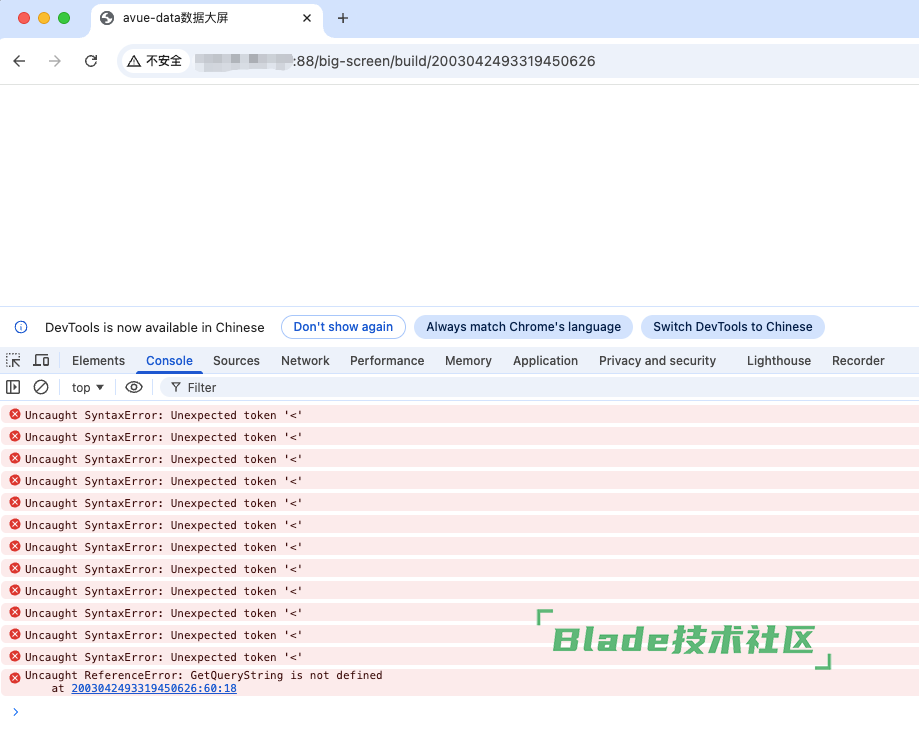Open the console sidebar
This screenshot has width=919, height=731.
13,387
